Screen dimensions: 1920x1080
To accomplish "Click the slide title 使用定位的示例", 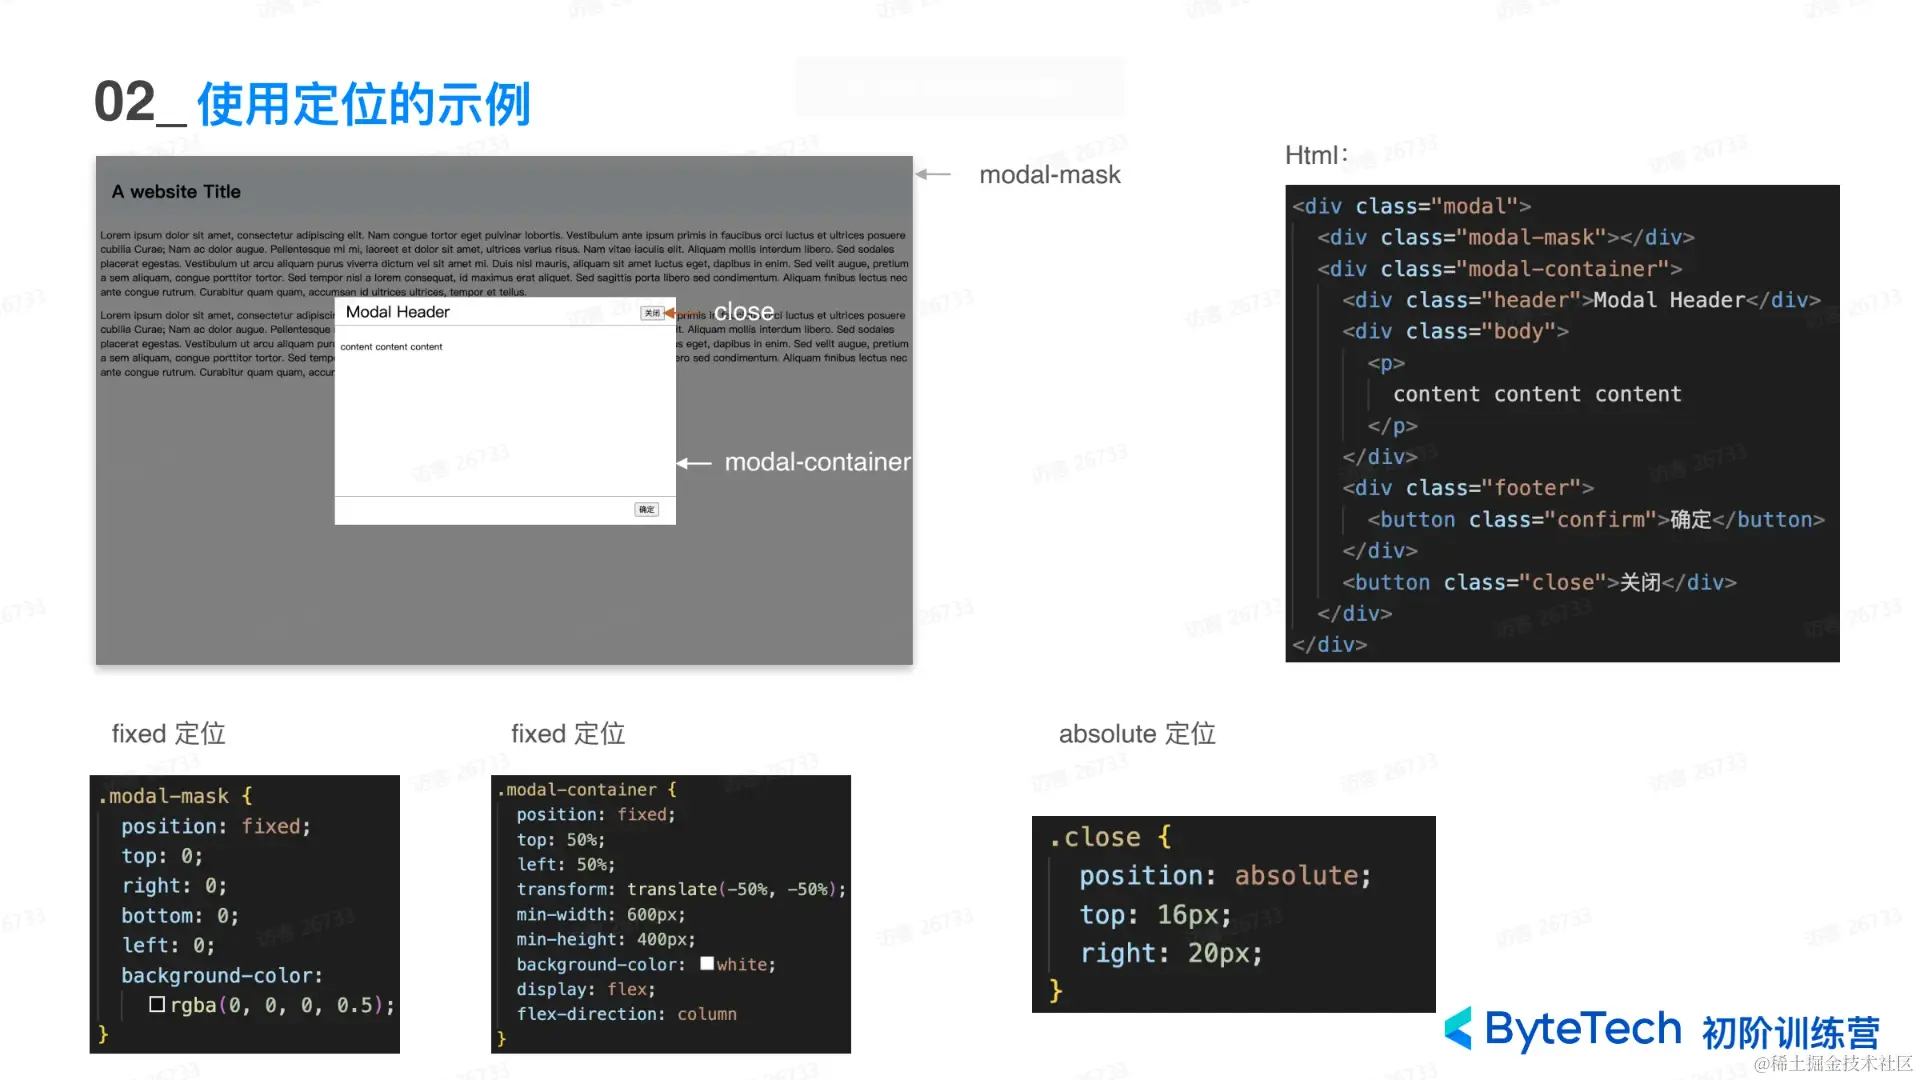I will pos(363,104).
